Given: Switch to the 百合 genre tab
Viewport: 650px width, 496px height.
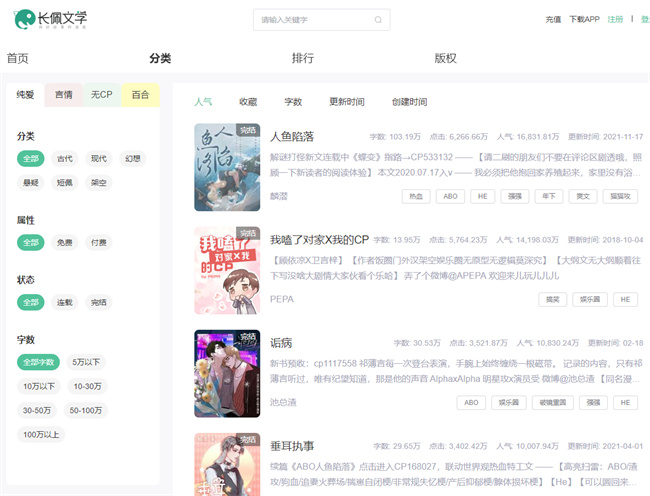Looking at the screenshot, I should [x=140, y=95].
